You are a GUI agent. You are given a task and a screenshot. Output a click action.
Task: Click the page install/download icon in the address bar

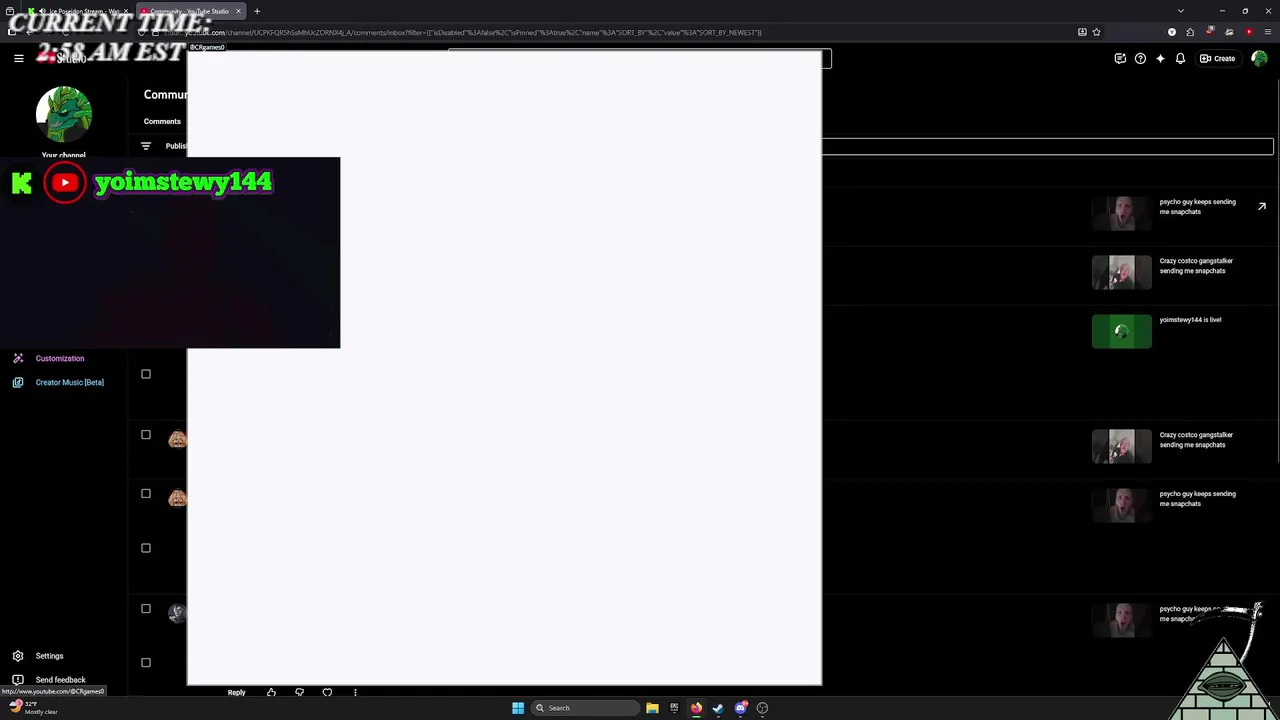click(1082, 32)
